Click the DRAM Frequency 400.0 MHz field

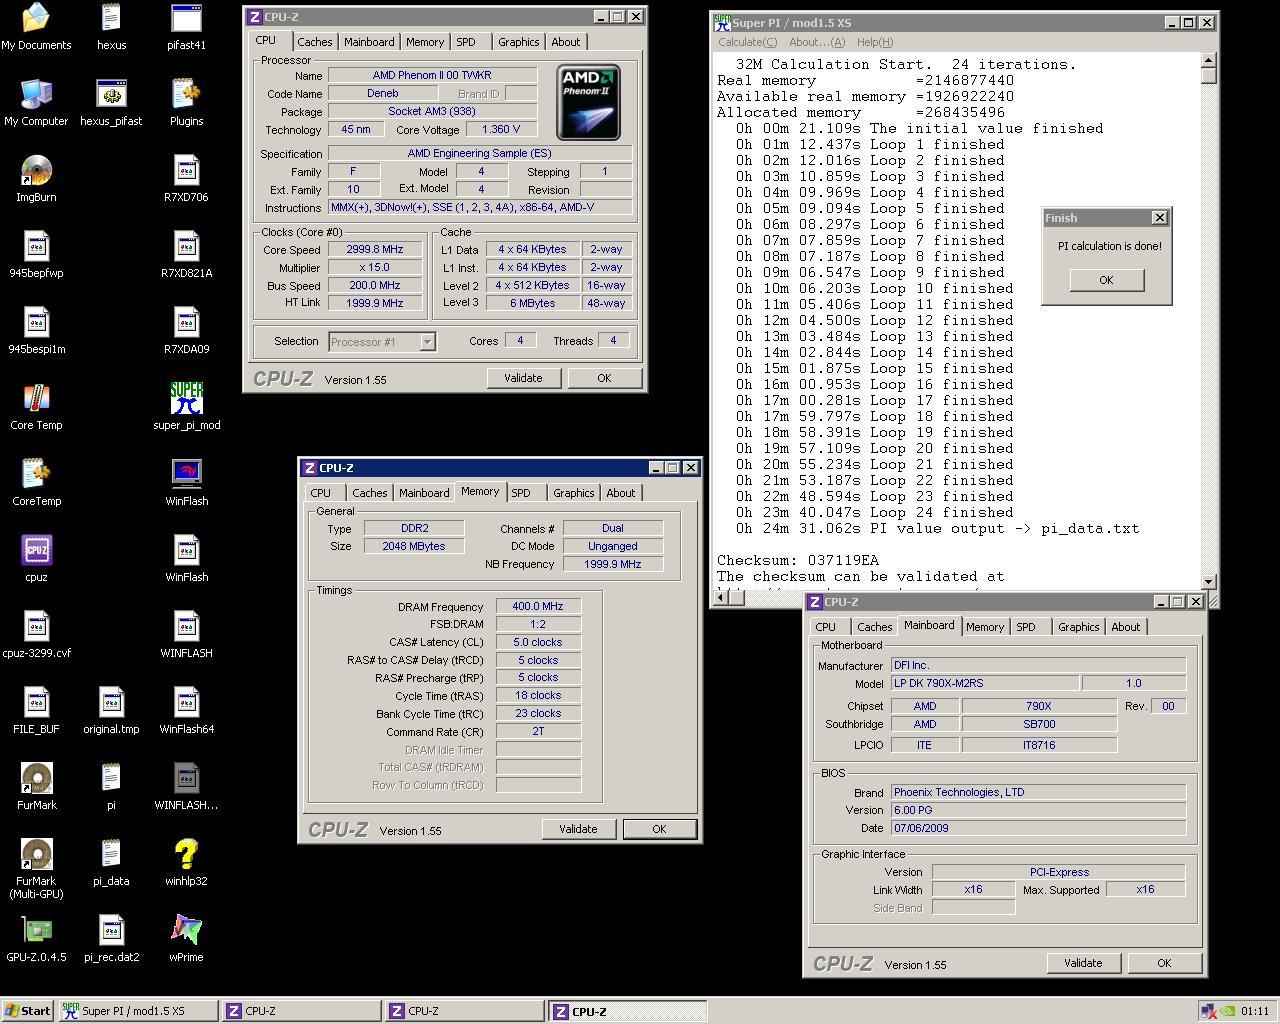click(538, 607)
